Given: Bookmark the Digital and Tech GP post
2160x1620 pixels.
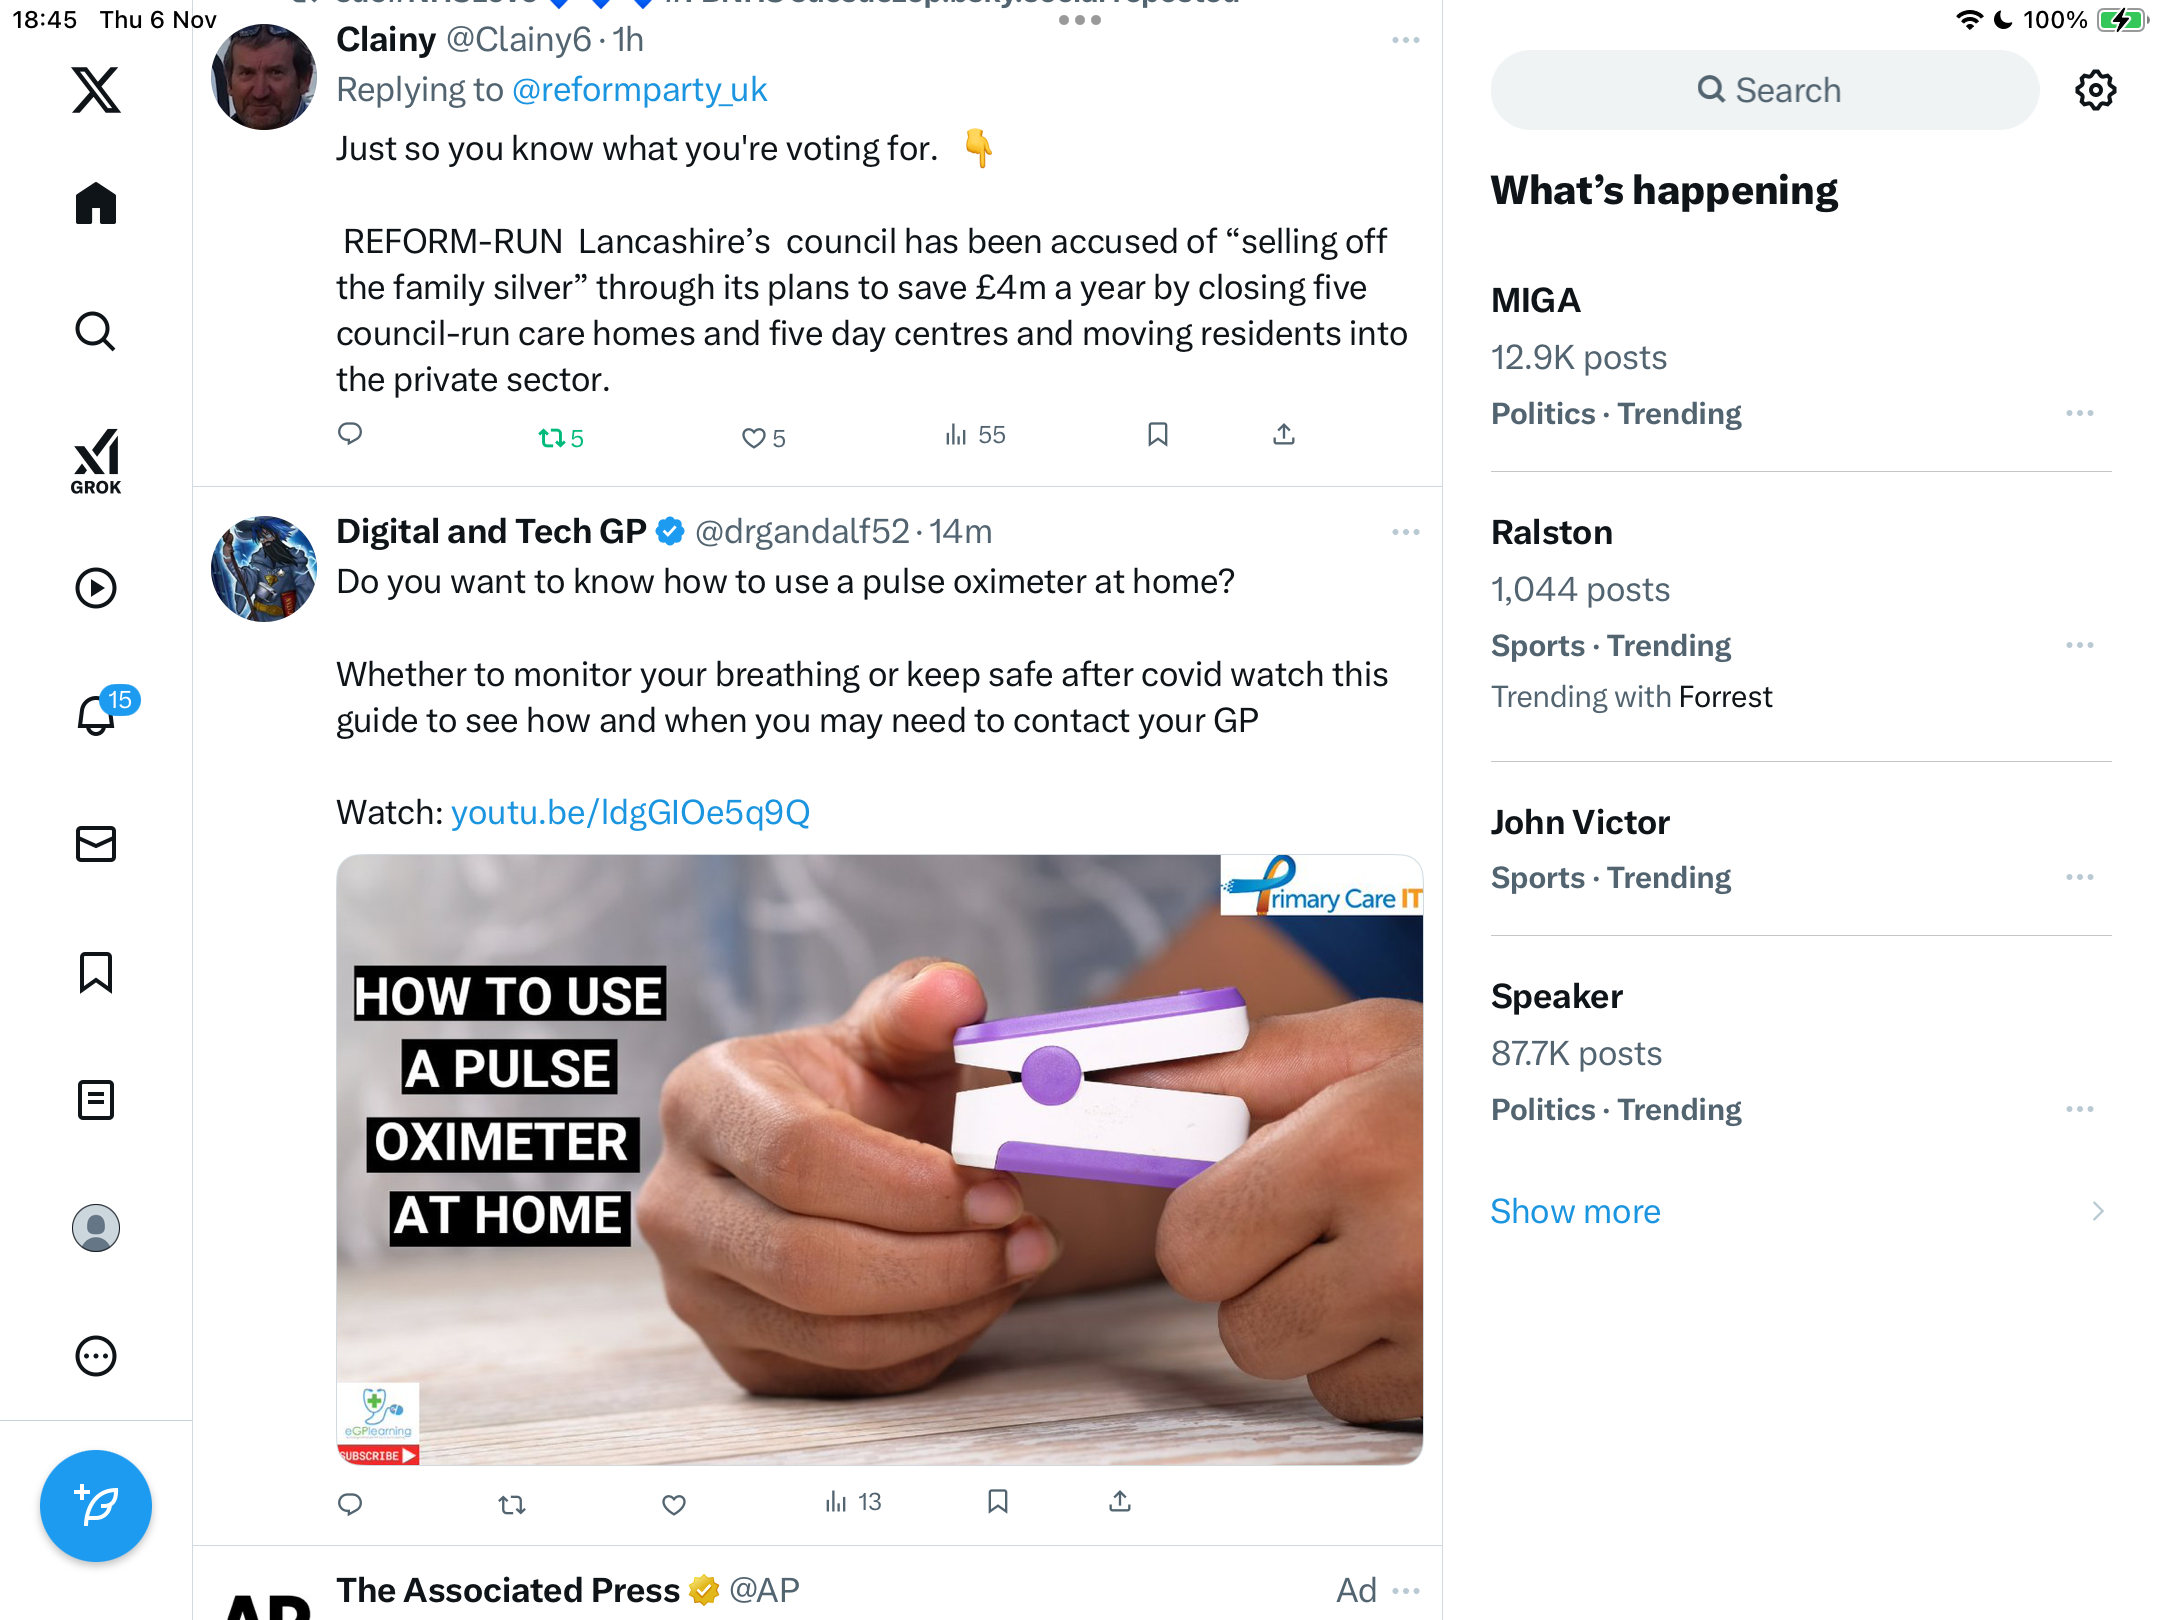Looking at the screenshot, I should pyautogui.click(x=997, y=1502).
